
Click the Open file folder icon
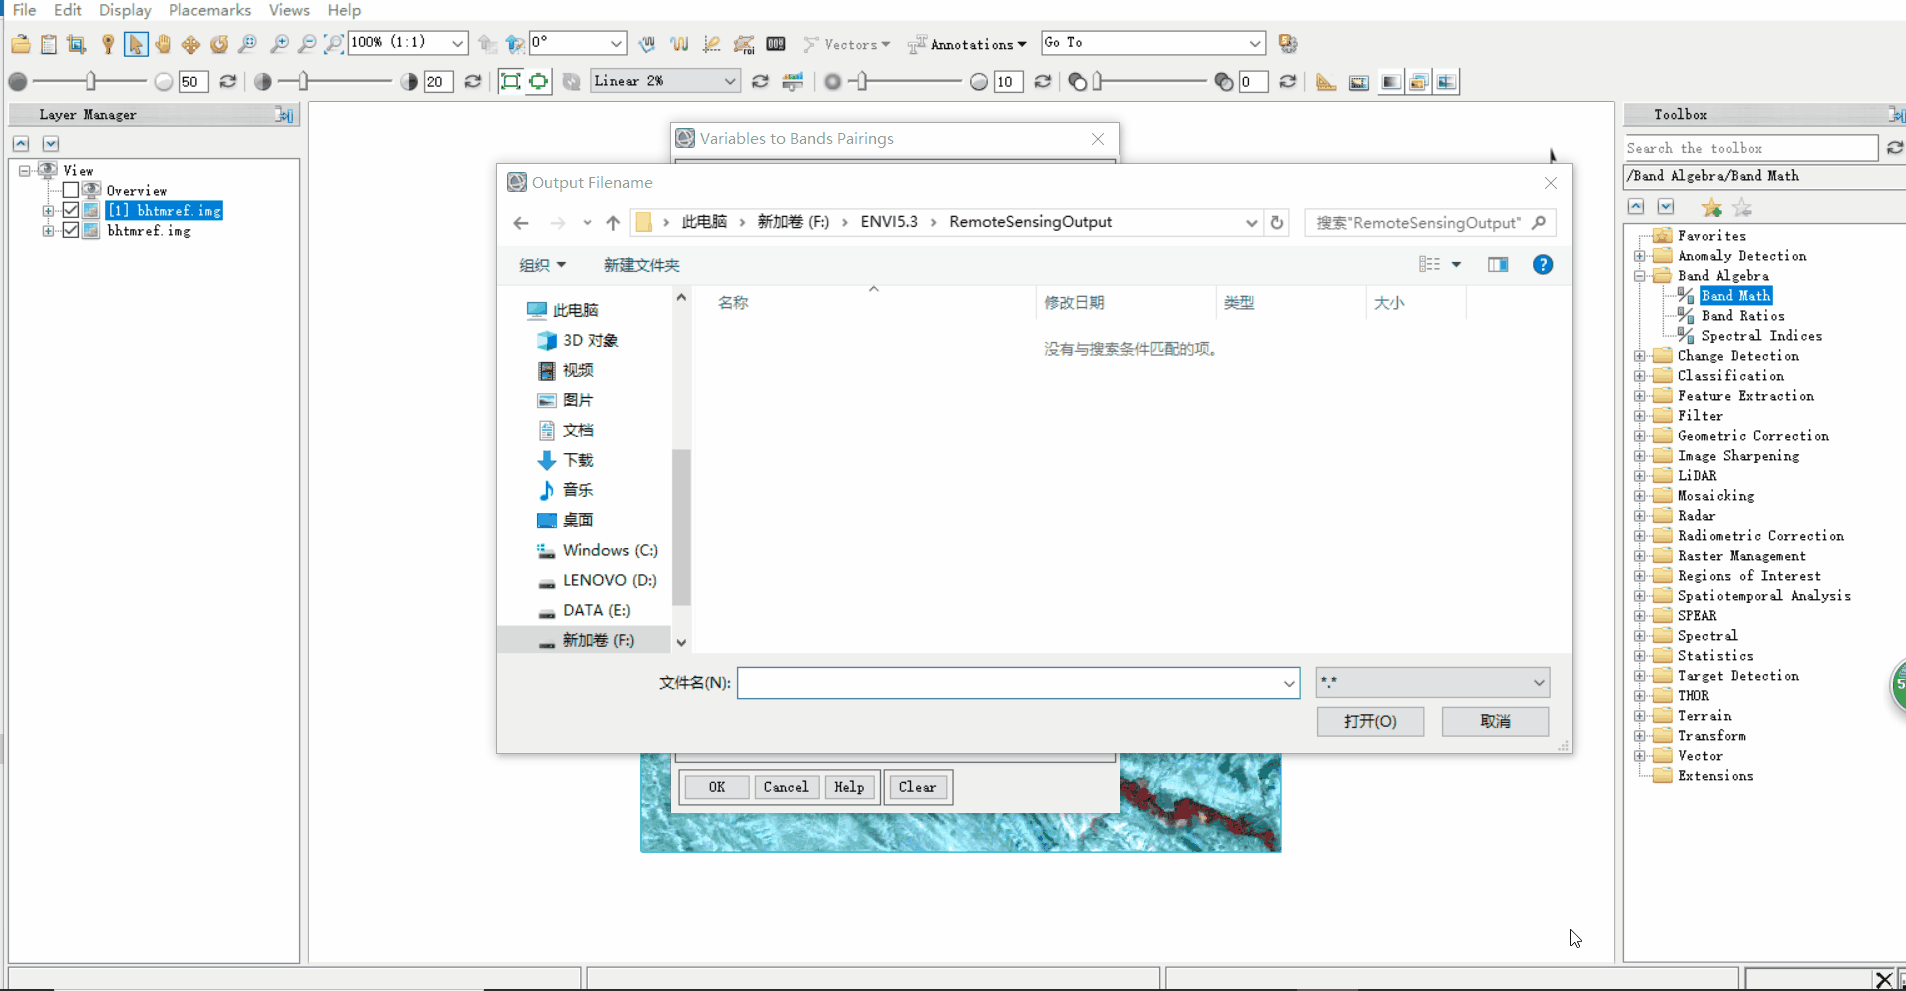pyautogui.click(x=20, y=44)
